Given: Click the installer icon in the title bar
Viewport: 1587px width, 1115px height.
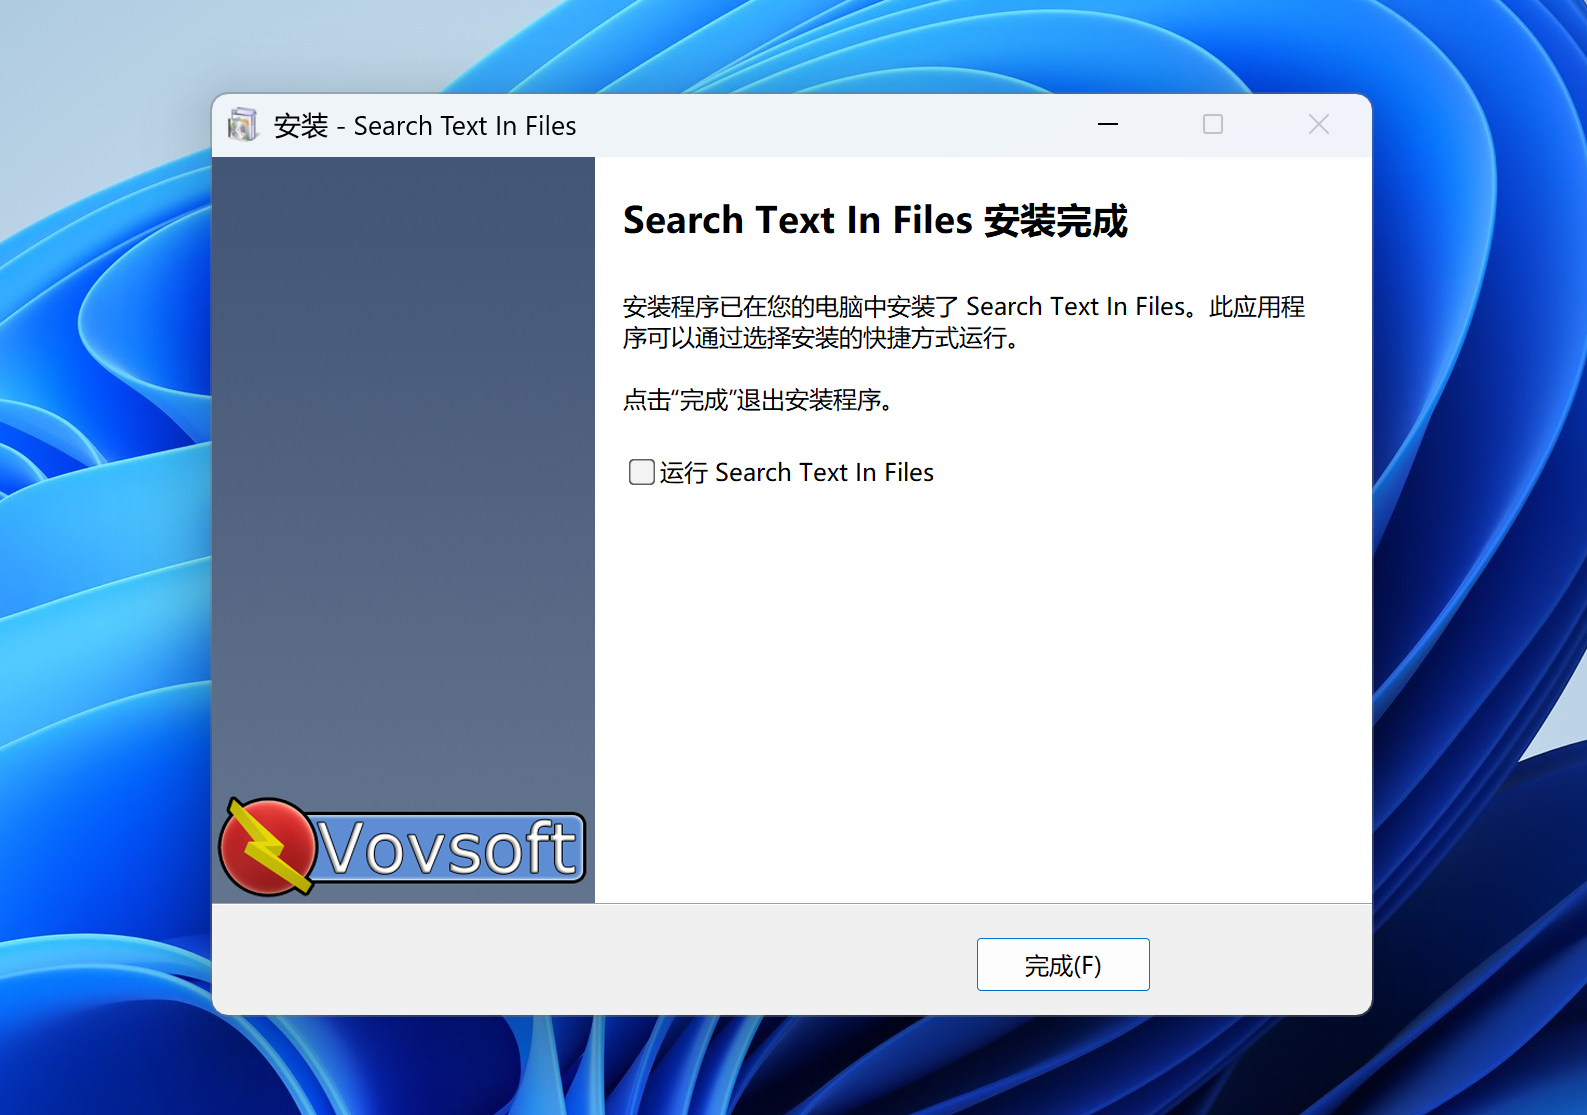Looking at the screenshot, I should [242, 125].
